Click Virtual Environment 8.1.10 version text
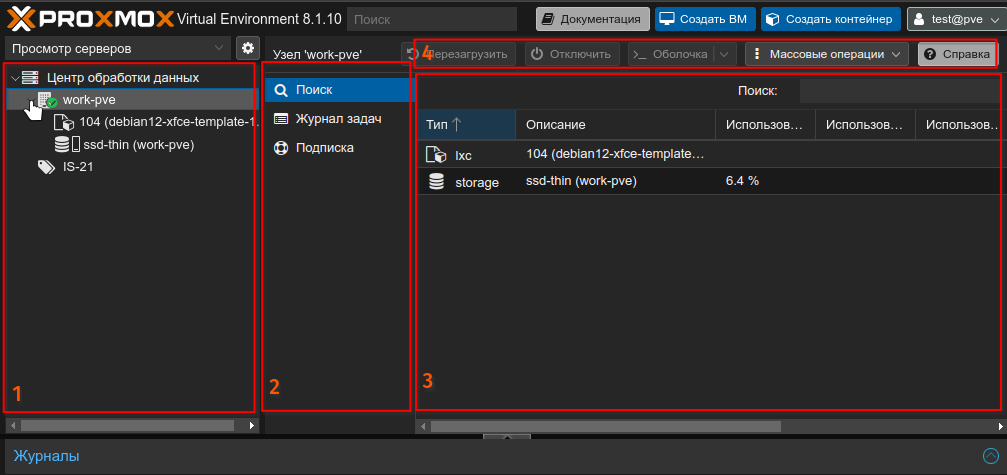The width and height of the screenshot is (1007, 475). 259,19
